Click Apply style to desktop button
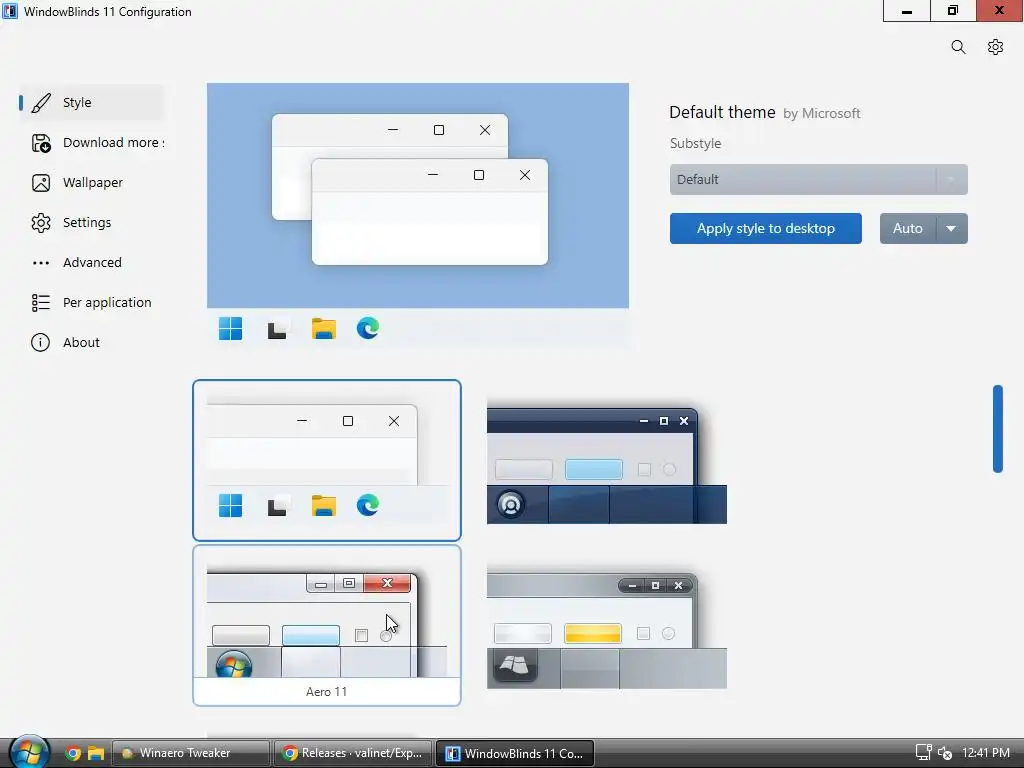 tap(765, 229)
